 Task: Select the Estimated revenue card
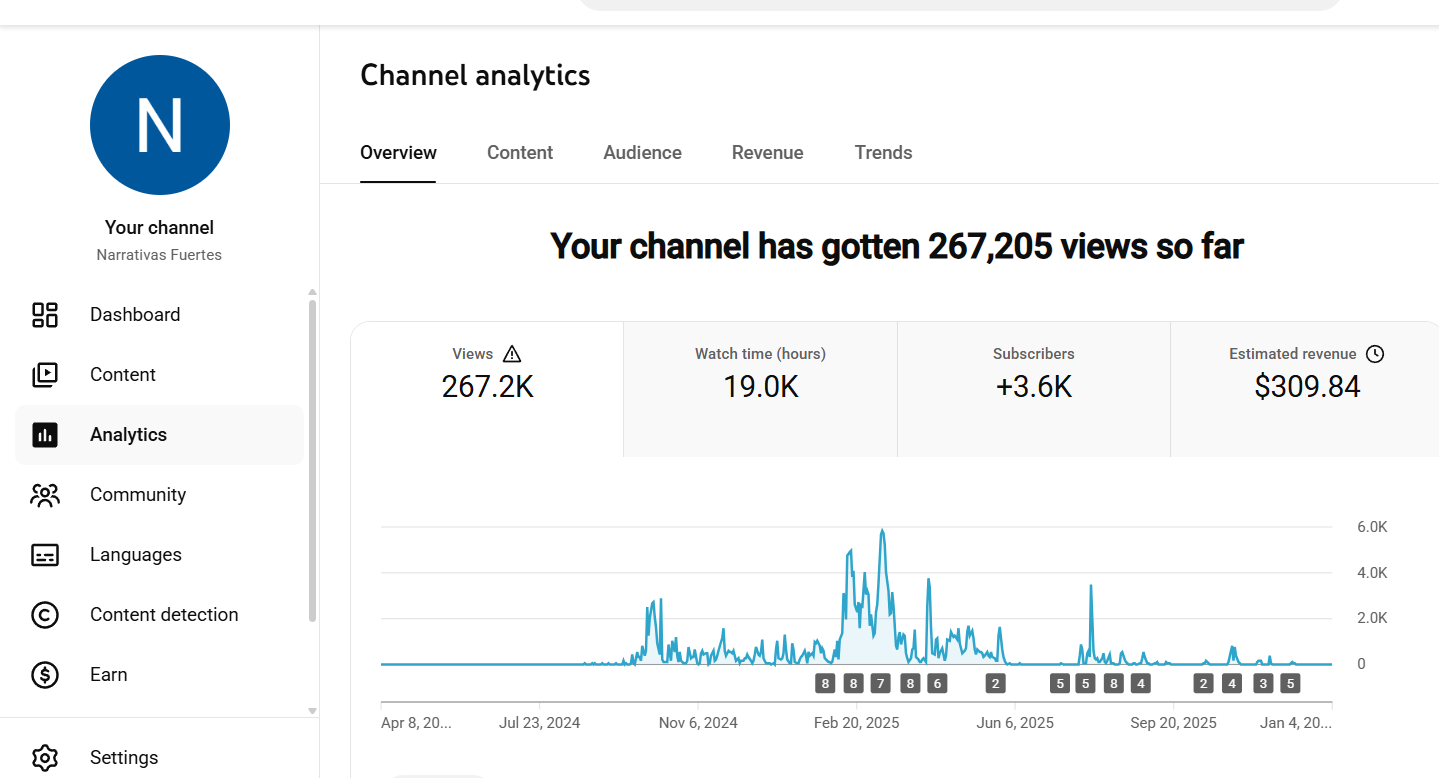[x=1305, y=390]
